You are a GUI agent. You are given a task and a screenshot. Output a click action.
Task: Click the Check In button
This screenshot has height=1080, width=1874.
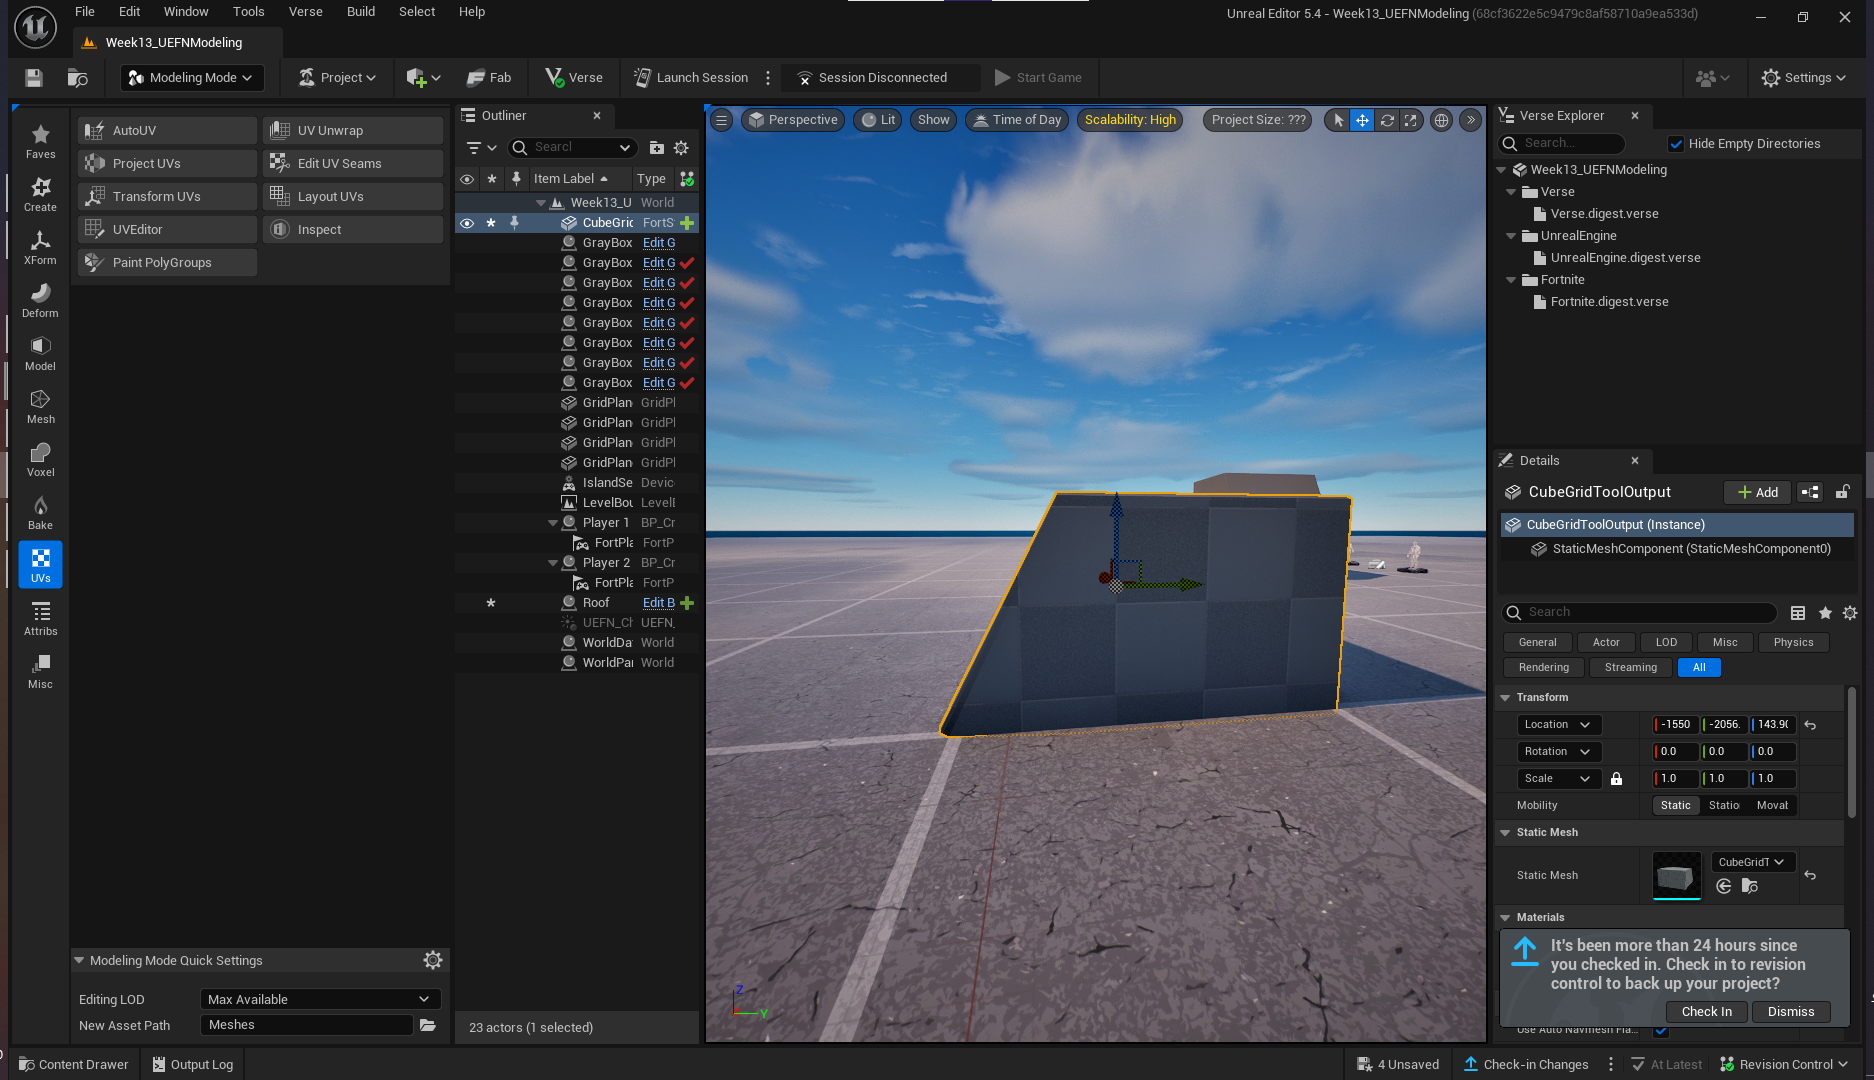[x=1706, y=1012]
